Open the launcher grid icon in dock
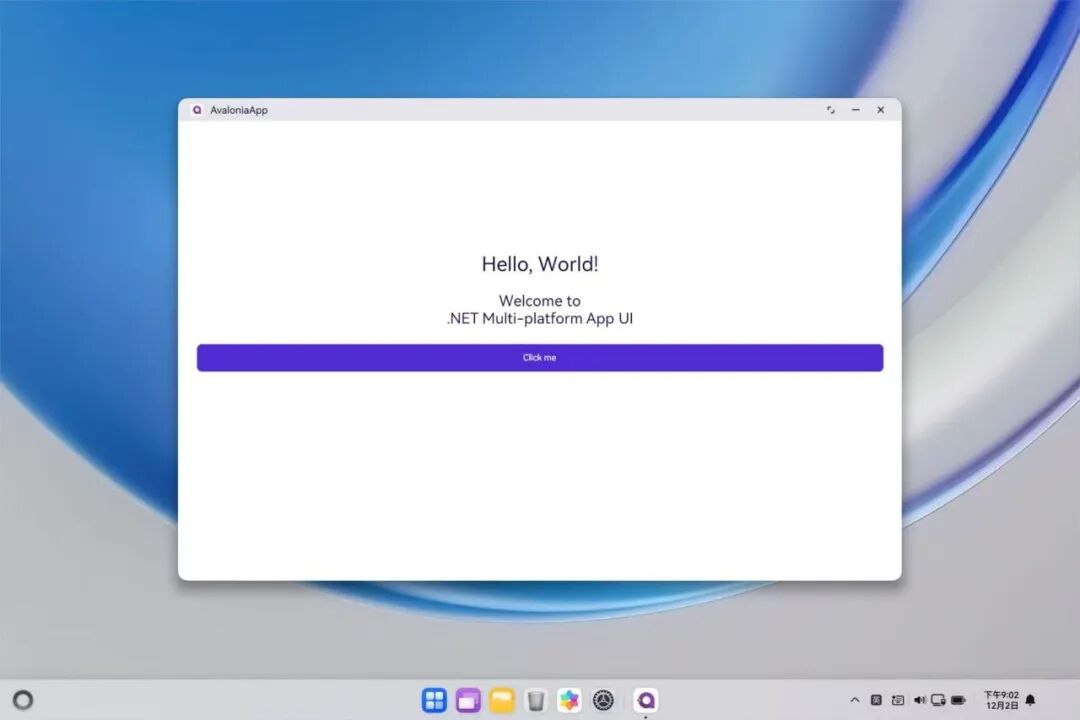 pyautogui.click(x=434, y=700)
